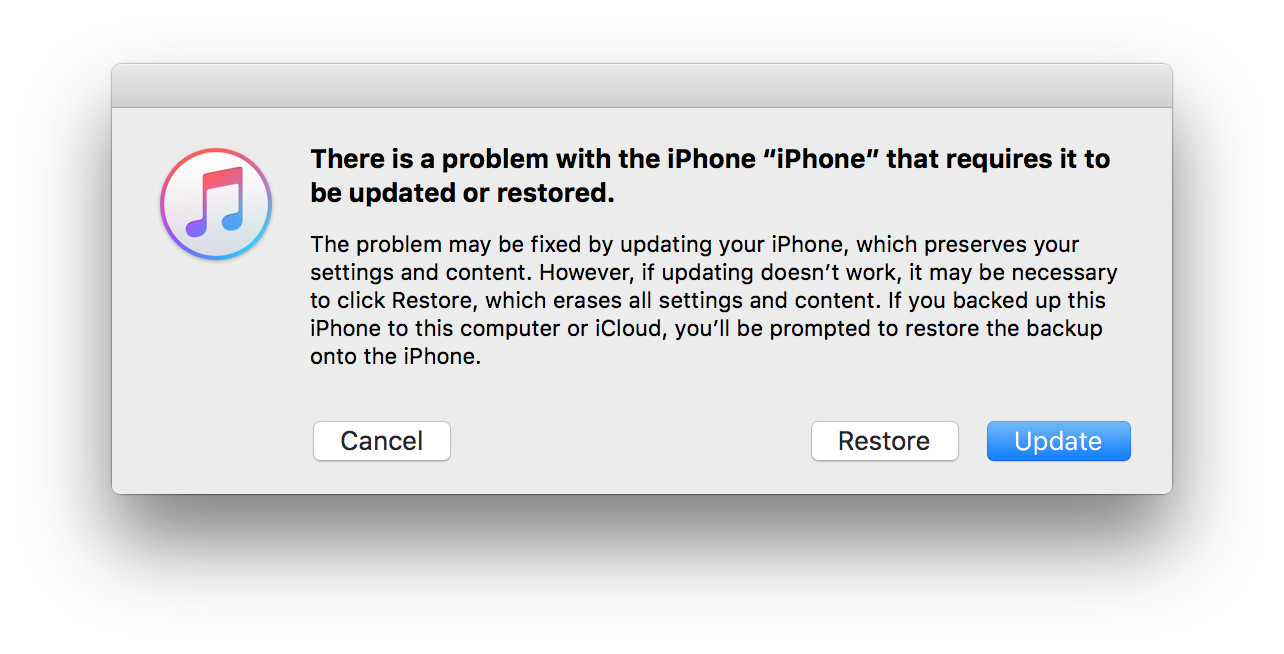
Task: Click empty space between Cancel and Restore
Action: click(x=630, y=441)
